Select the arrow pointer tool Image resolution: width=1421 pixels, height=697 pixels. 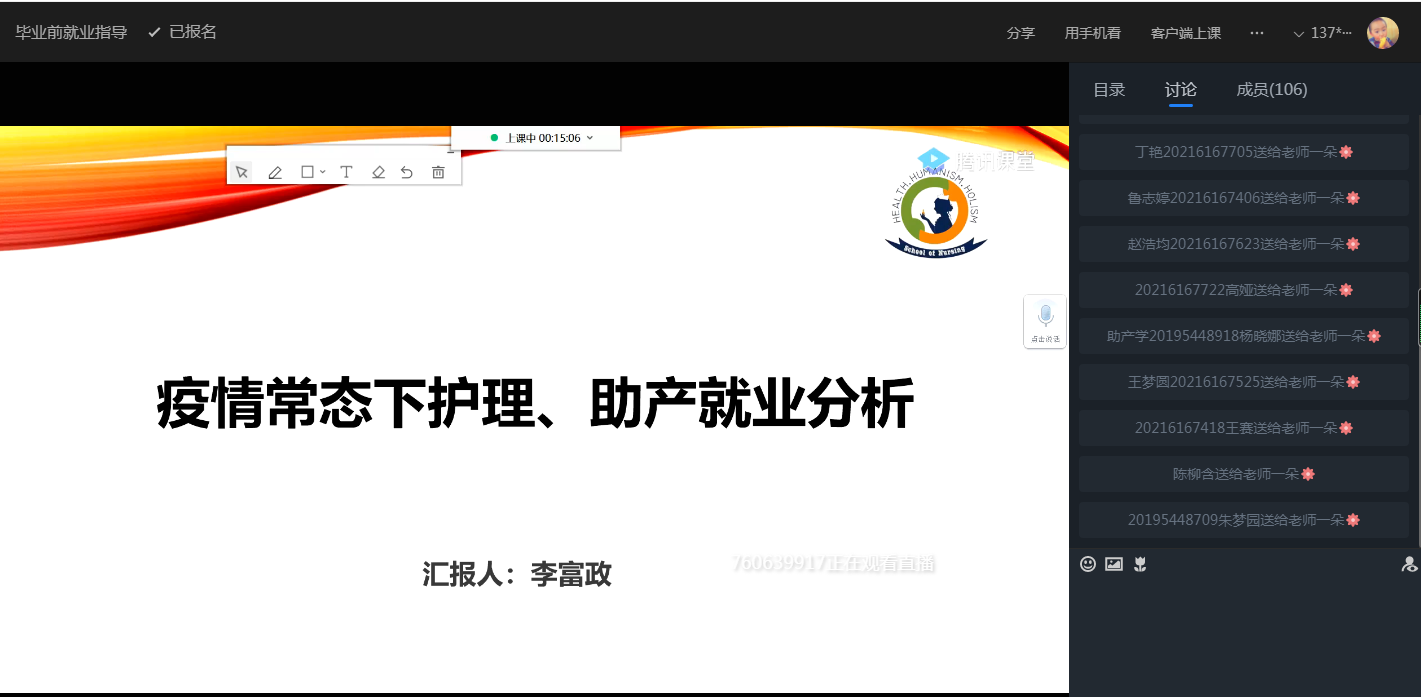pos(242,172)
